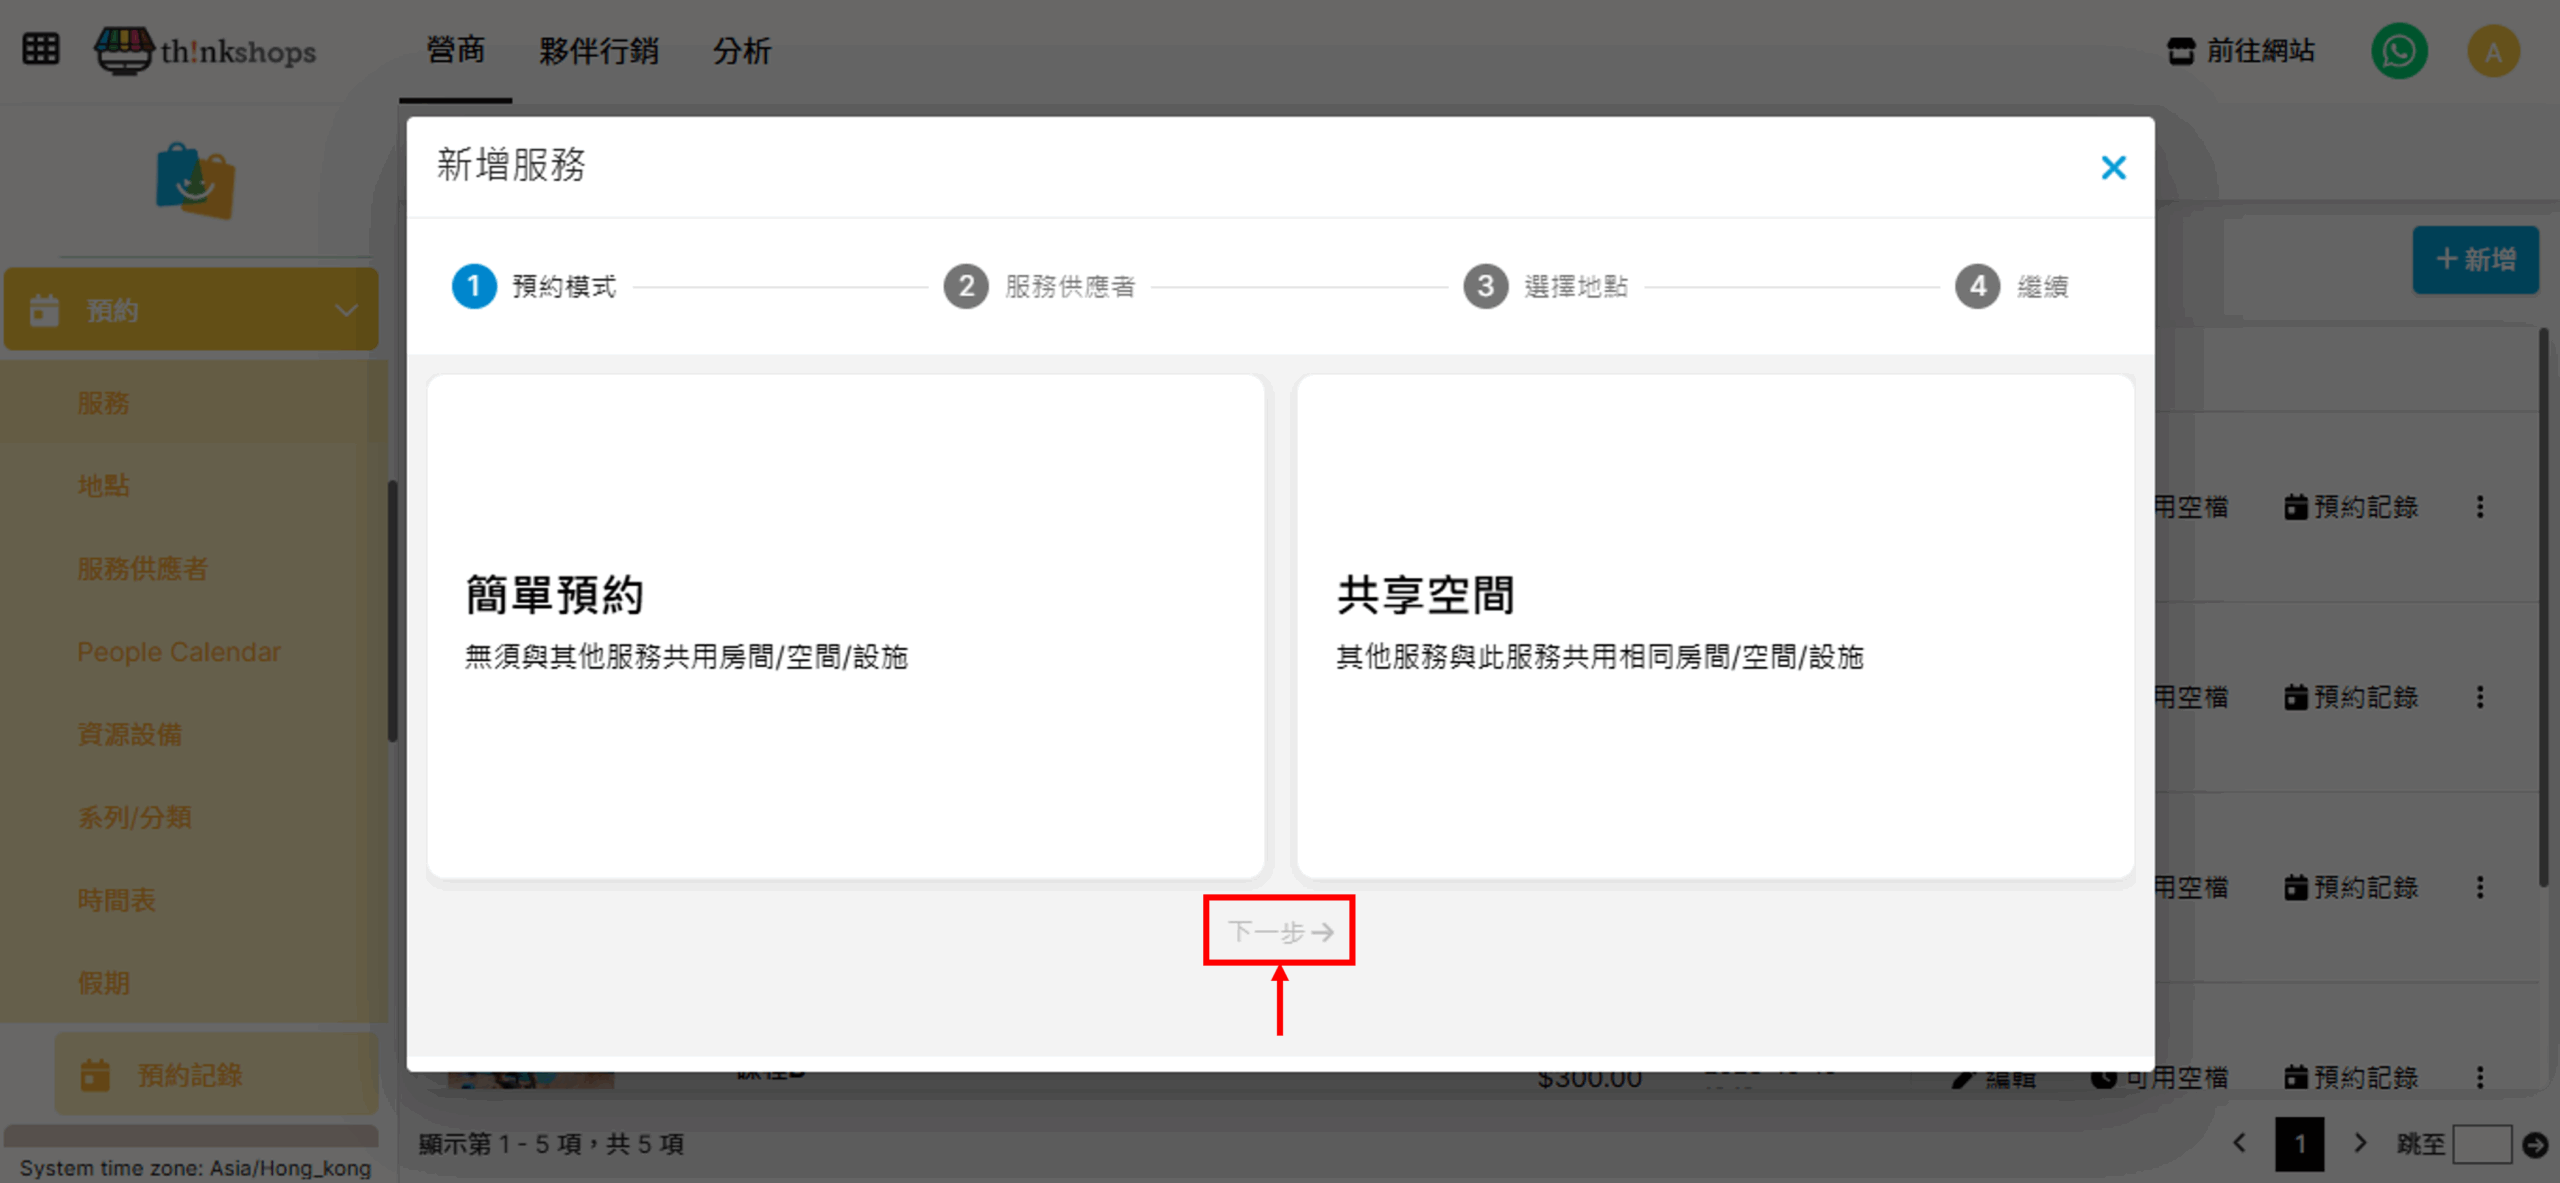Close the 新增服務 dialog with X
Screen dimensions: 2560x1183
point(2113,167)
